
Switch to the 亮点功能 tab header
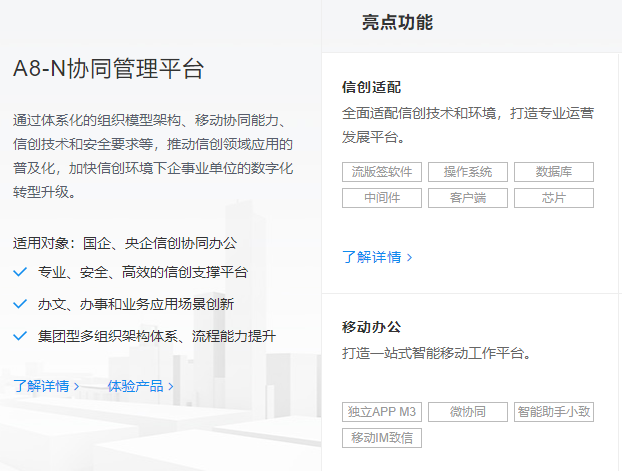[397, 23]
